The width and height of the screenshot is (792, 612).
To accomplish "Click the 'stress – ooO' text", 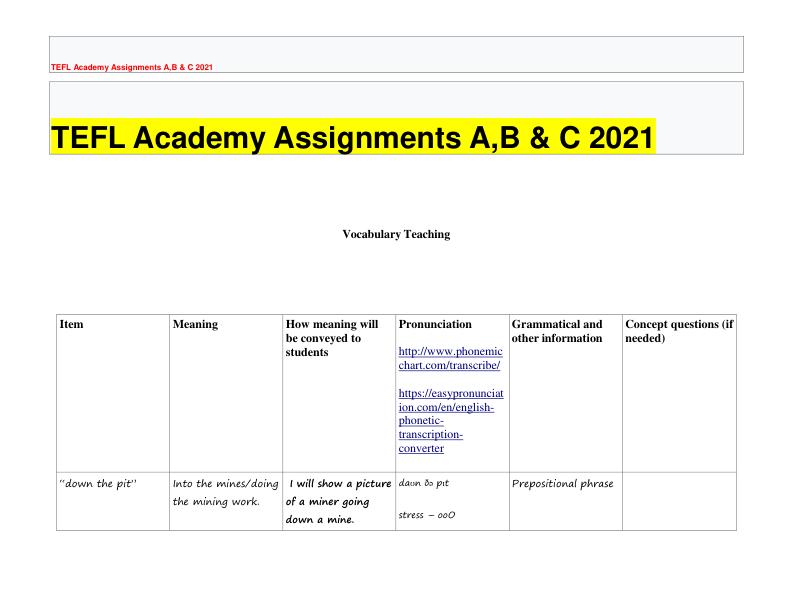I will (427, 515).
